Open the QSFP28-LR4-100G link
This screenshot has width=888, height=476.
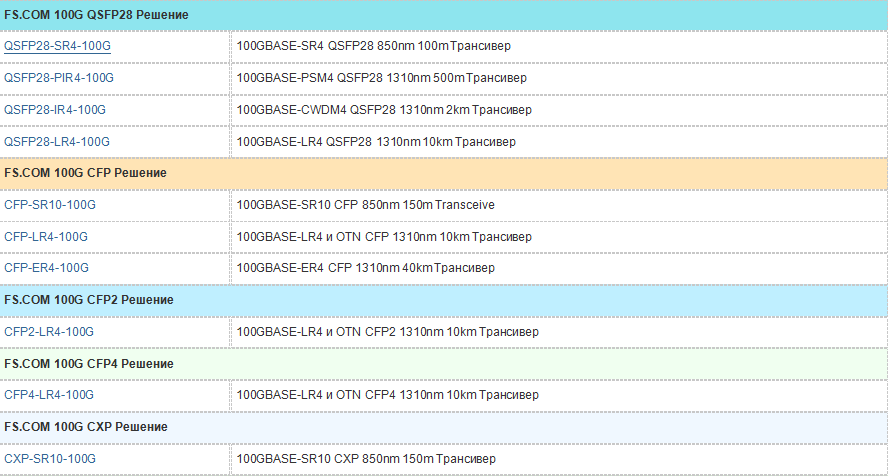pos(57,141)
